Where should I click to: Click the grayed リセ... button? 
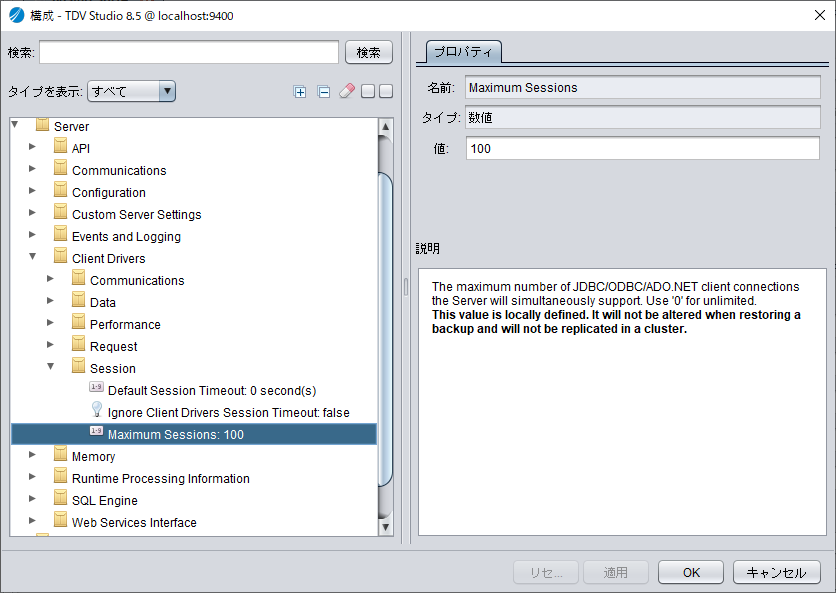546,572
